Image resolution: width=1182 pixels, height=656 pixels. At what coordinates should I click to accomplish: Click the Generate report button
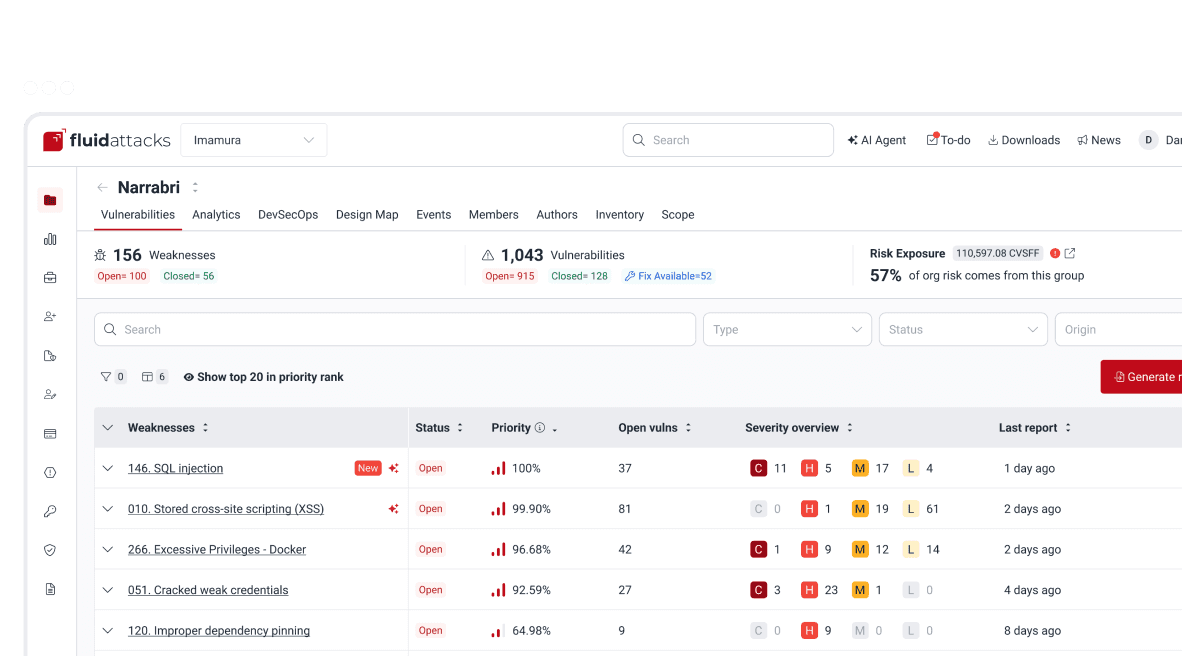1148,377
